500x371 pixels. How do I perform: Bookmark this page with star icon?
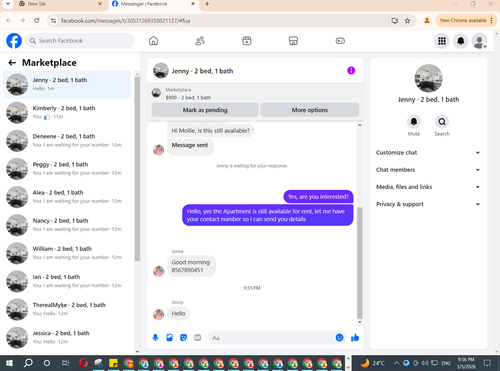(x=407, y=21)
